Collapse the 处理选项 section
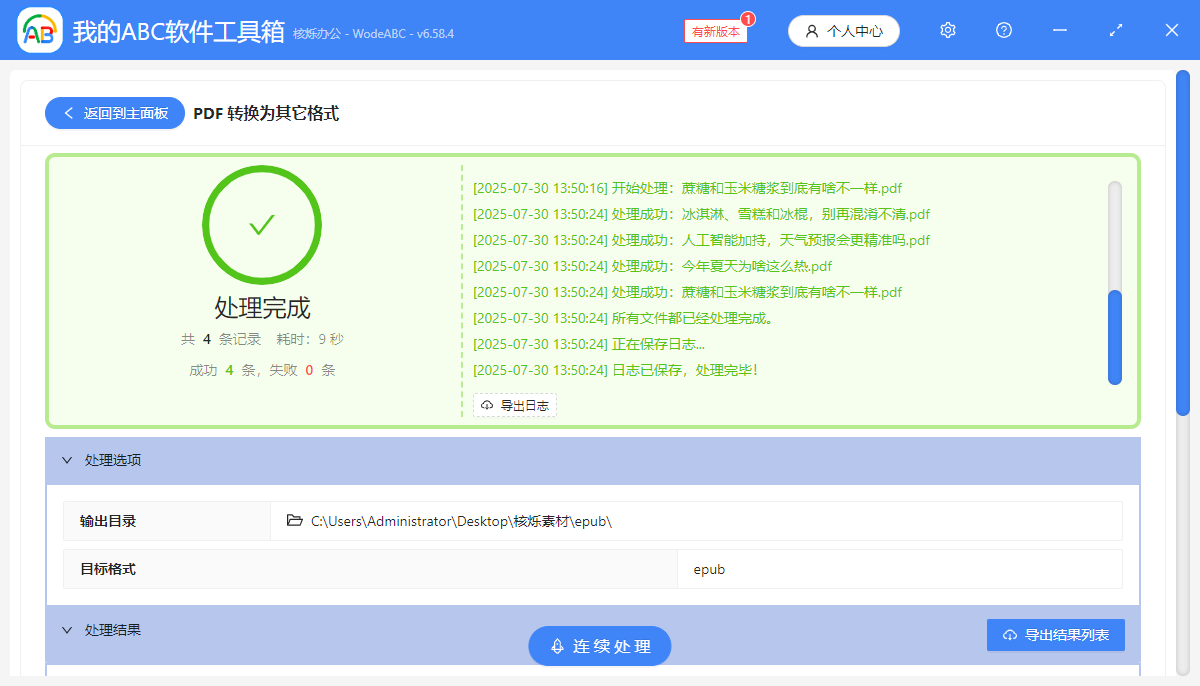 tap(66, 460)
